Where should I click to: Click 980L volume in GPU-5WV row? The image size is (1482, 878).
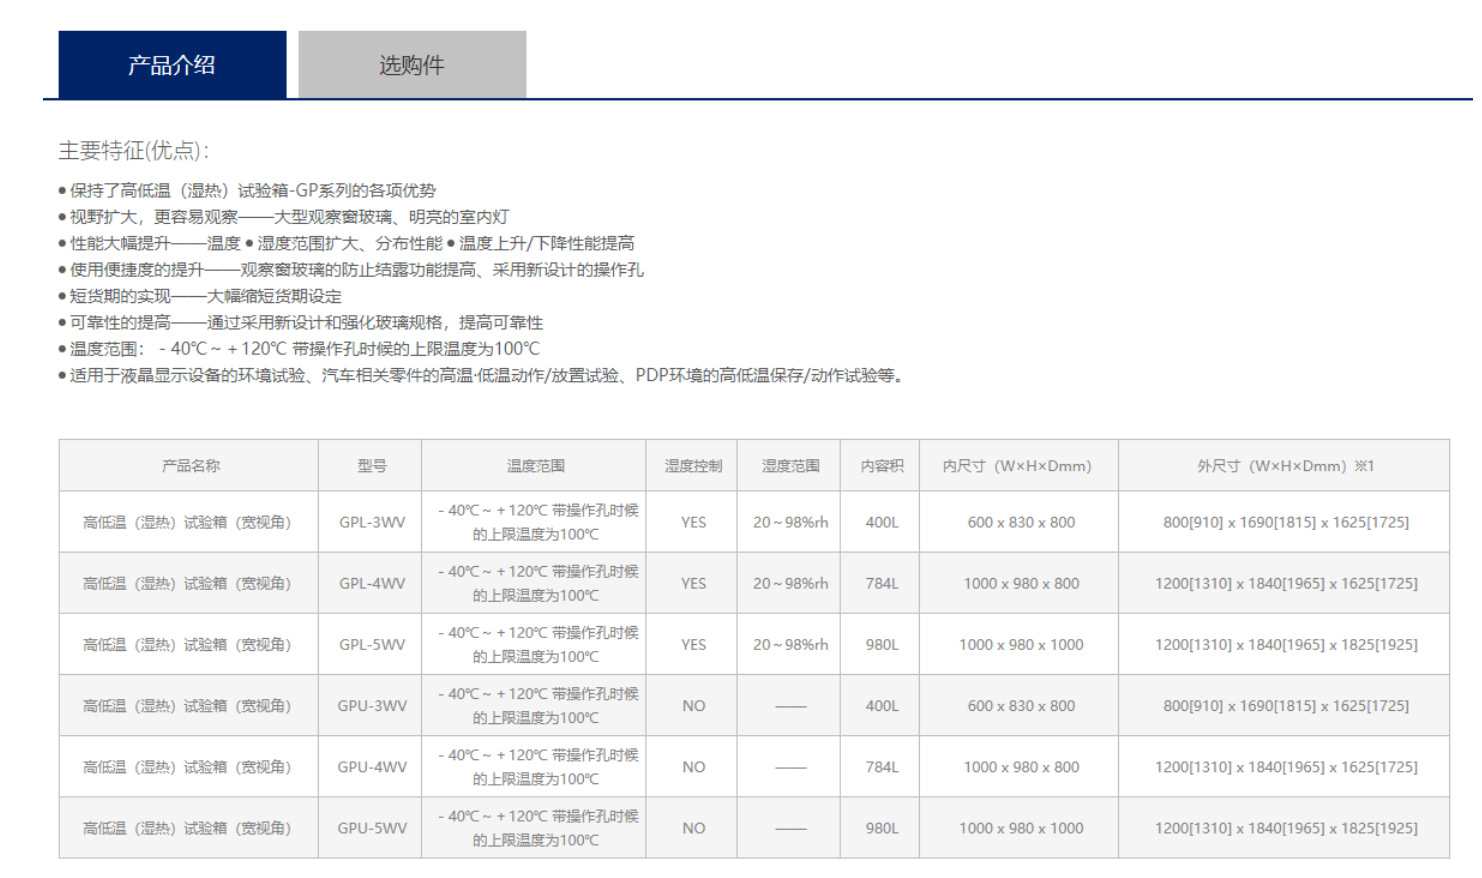pos(881,828)
